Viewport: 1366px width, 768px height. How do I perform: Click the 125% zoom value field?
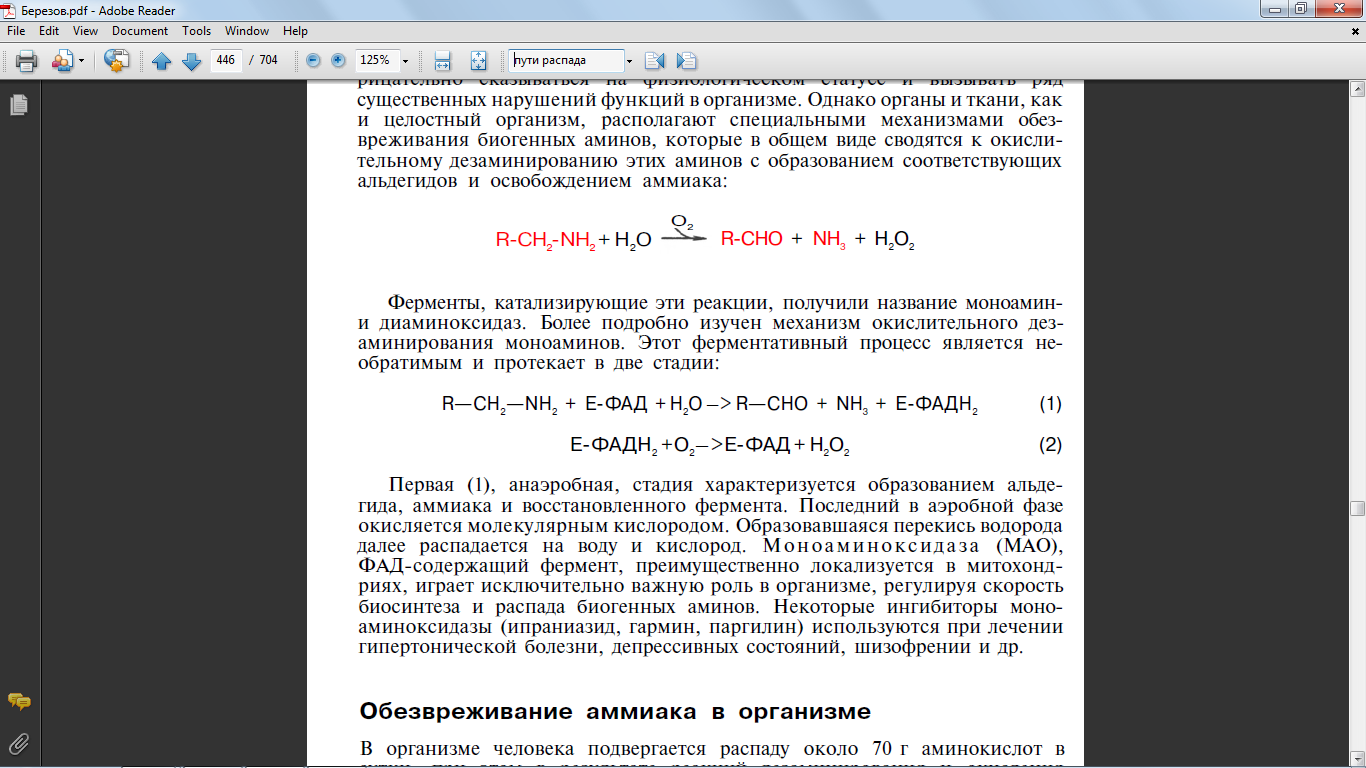378,60
